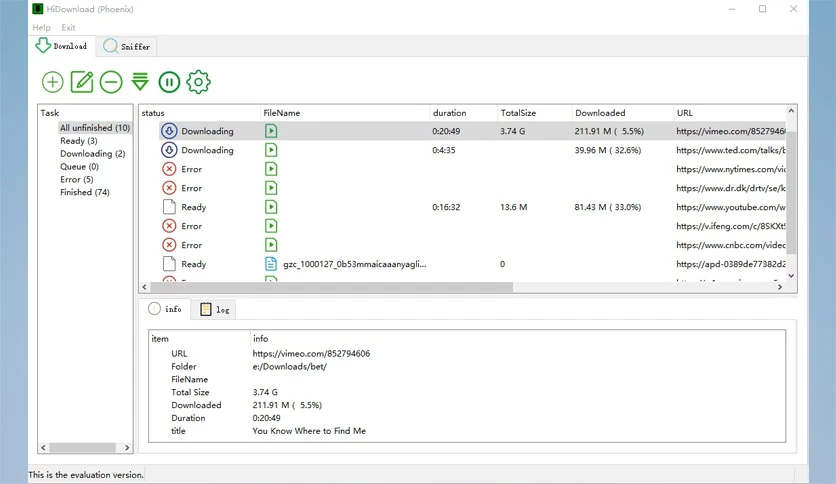Click Task panel scroll left arrow
The height and width of the screenshot is (484, 836).
[x=44, y=448]
